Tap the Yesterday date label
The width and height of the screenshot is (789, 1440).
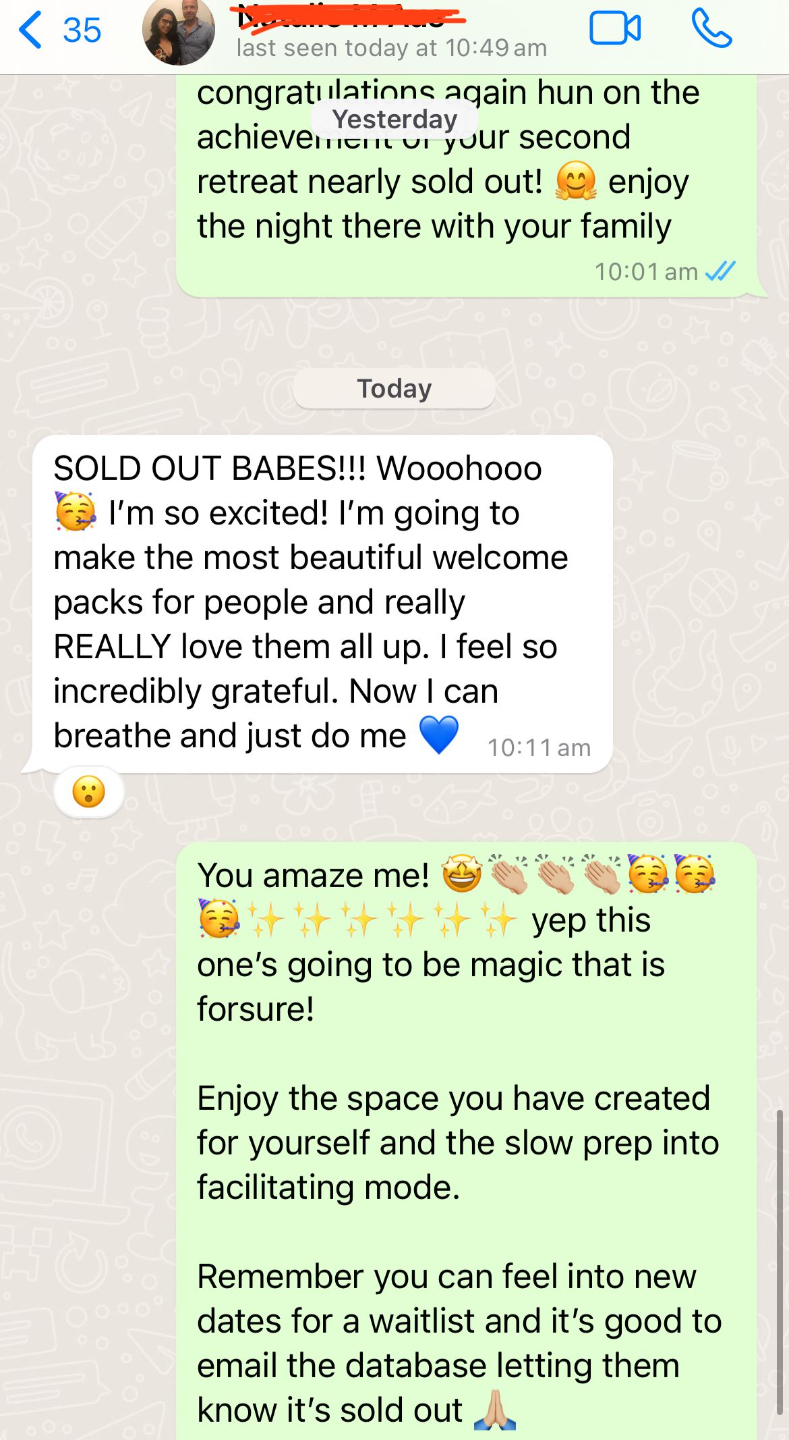point(394,119)
